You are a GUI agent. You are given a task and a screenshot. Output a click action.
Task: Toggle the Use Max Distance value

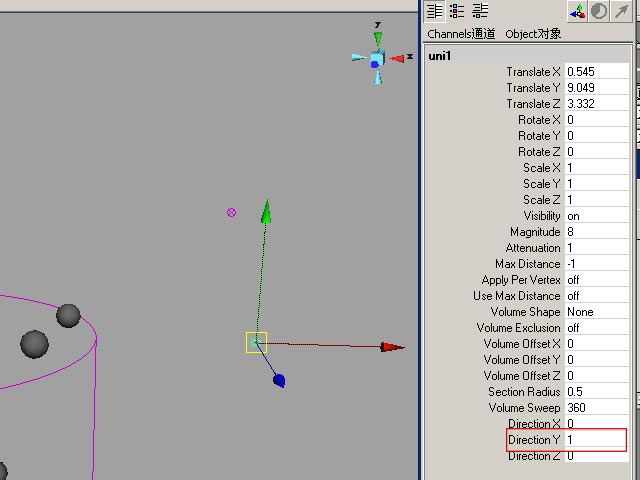[597, 296]
